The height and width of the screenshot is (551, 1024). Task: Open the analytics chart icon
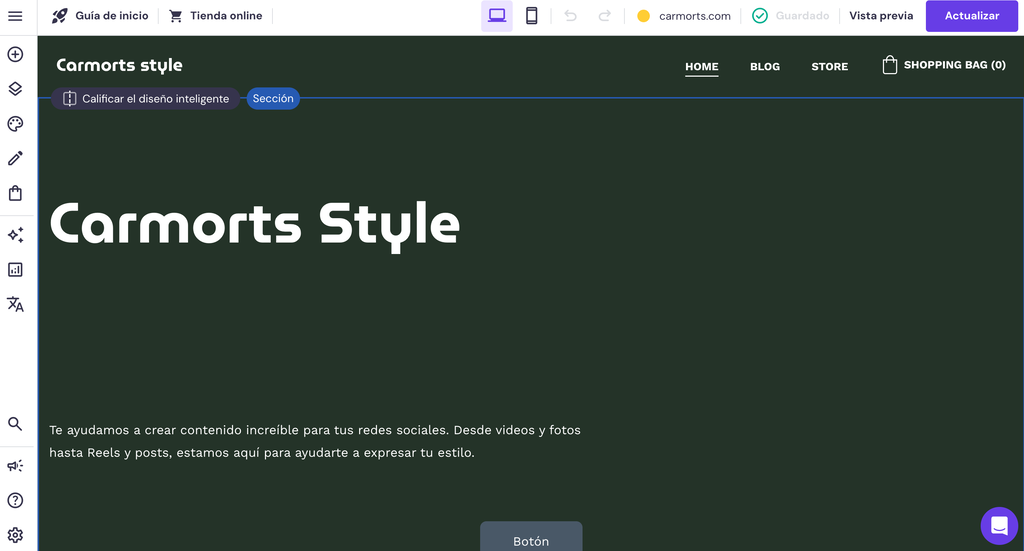15,270
